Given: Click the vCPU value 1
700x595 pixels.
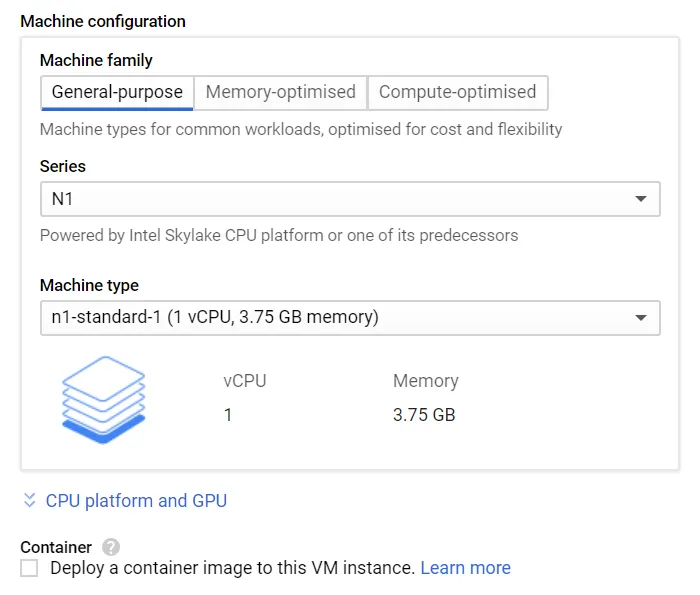Looking at the screenshot, I should tap(228, 415).
